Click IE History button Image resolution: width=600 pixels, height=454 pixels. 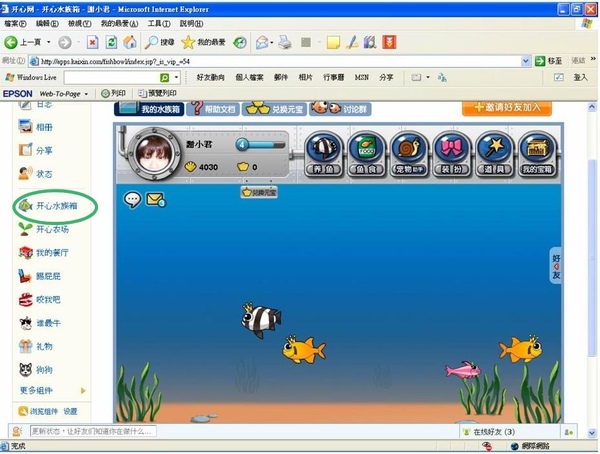(x=240, y=42)
